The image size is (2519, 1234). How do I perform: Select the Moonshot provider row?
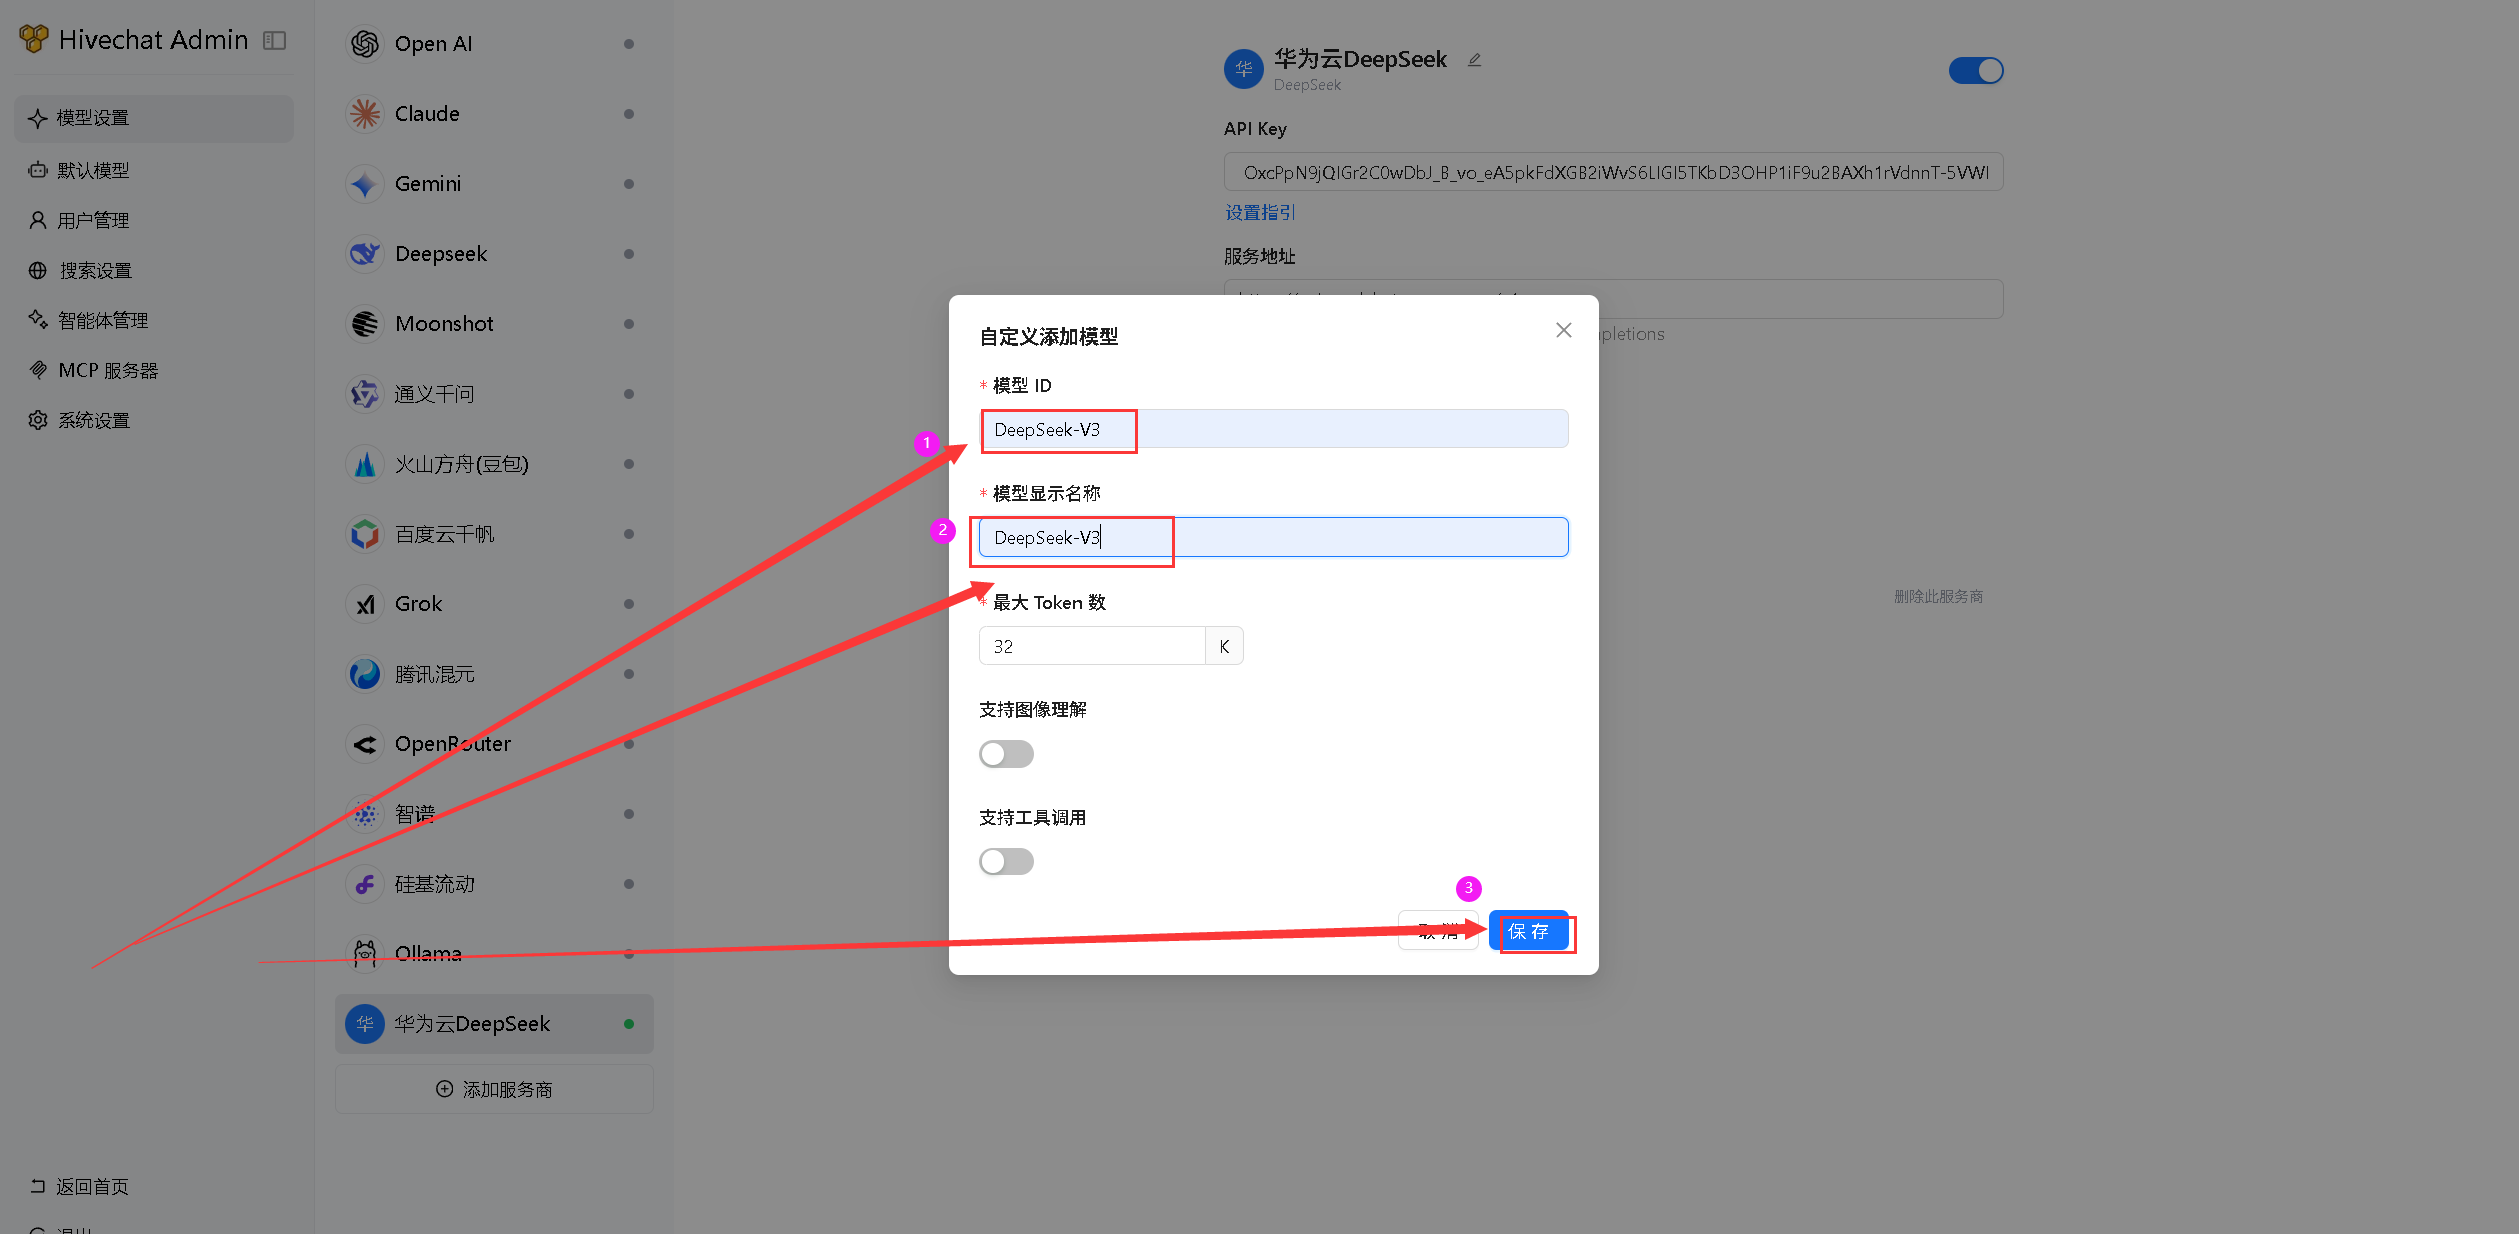pos(494,324)
